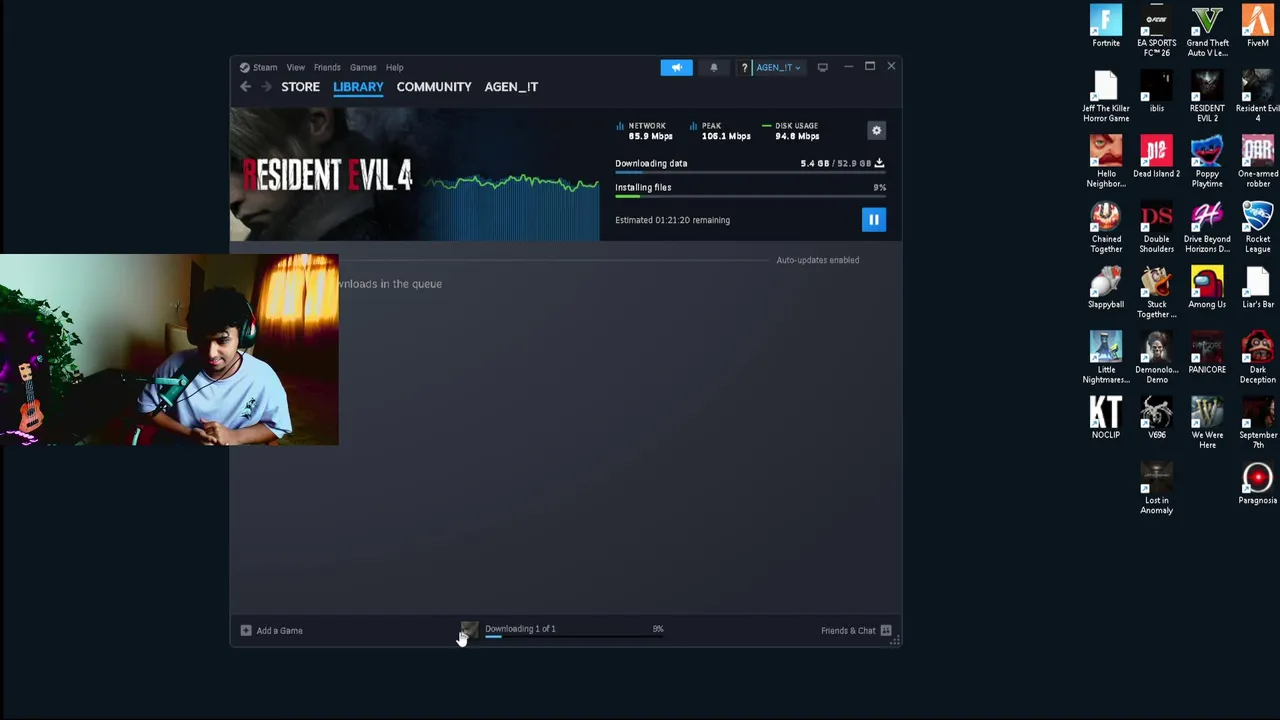Select the Grand Theft Auto V shortcut
The height and width of the screenshot is (720, 1280).
click(x=1207, y=30)
